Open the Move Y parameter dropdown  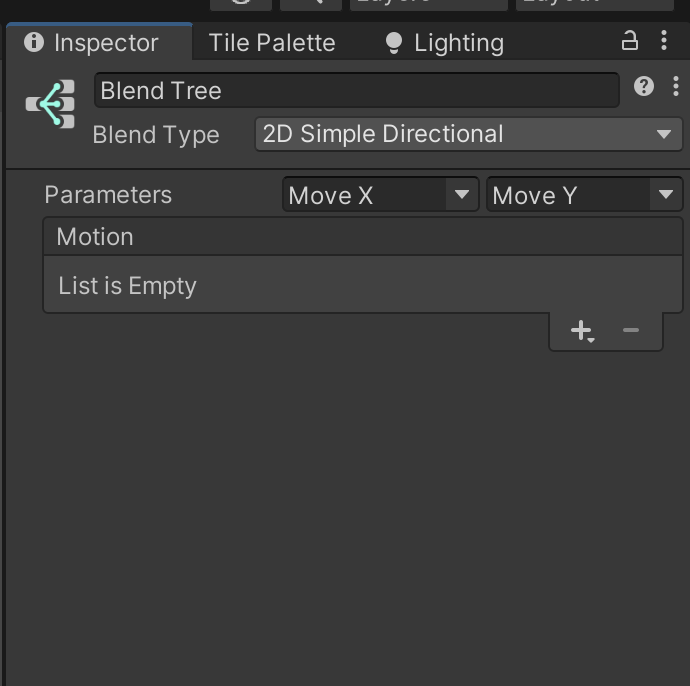[584, 195]
